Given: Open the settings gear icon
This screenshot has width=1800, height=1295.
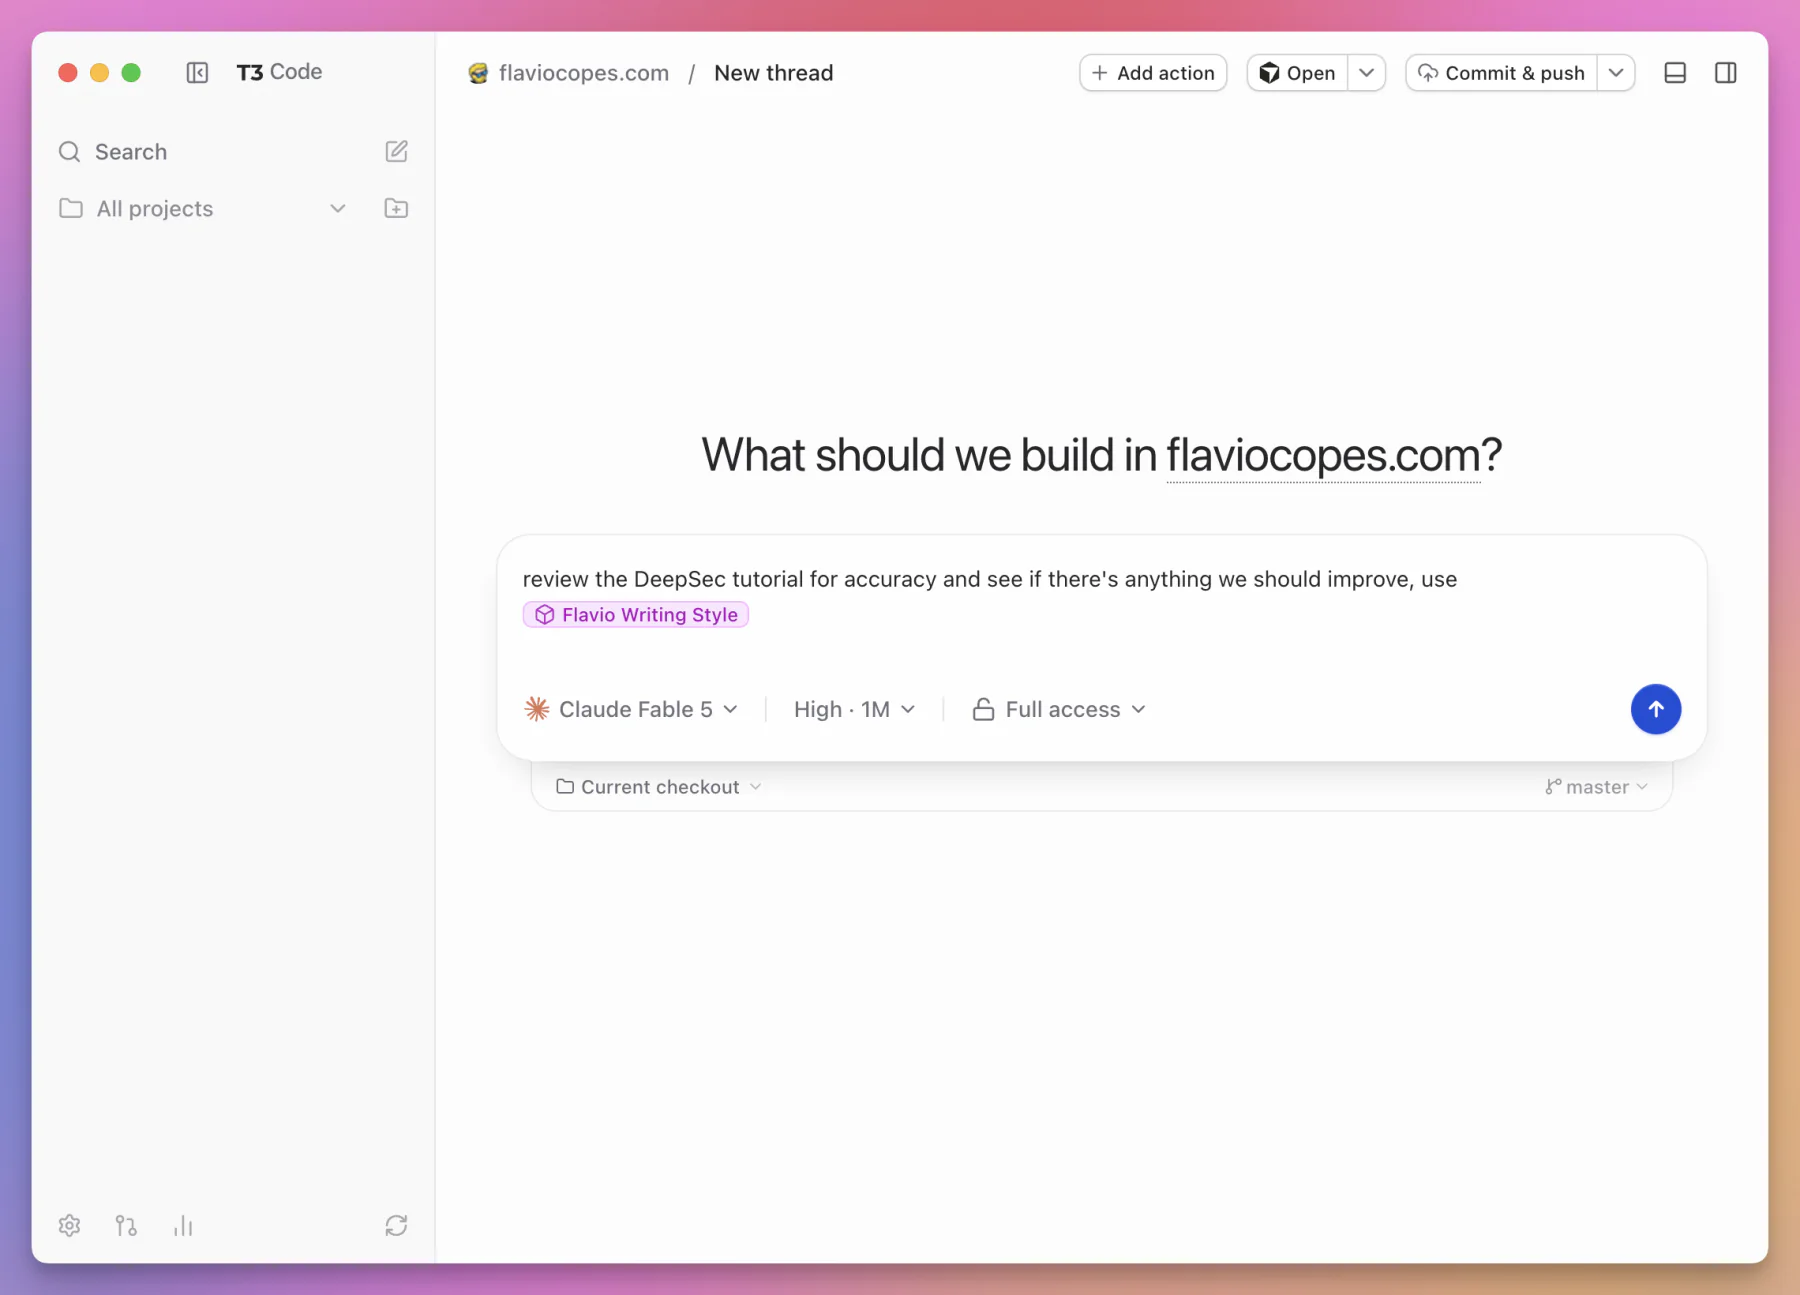Looking at the screenshot, I should [x=69, y=1225].
